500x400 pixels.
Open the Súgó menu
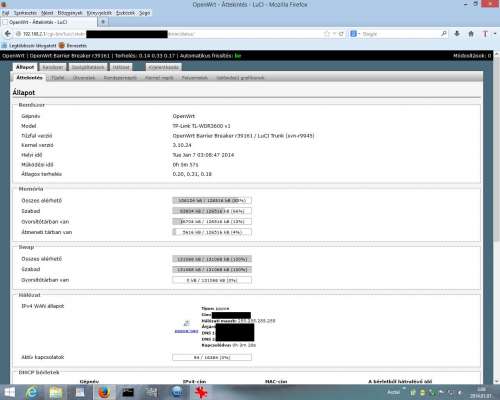click(x=144, y=13)
